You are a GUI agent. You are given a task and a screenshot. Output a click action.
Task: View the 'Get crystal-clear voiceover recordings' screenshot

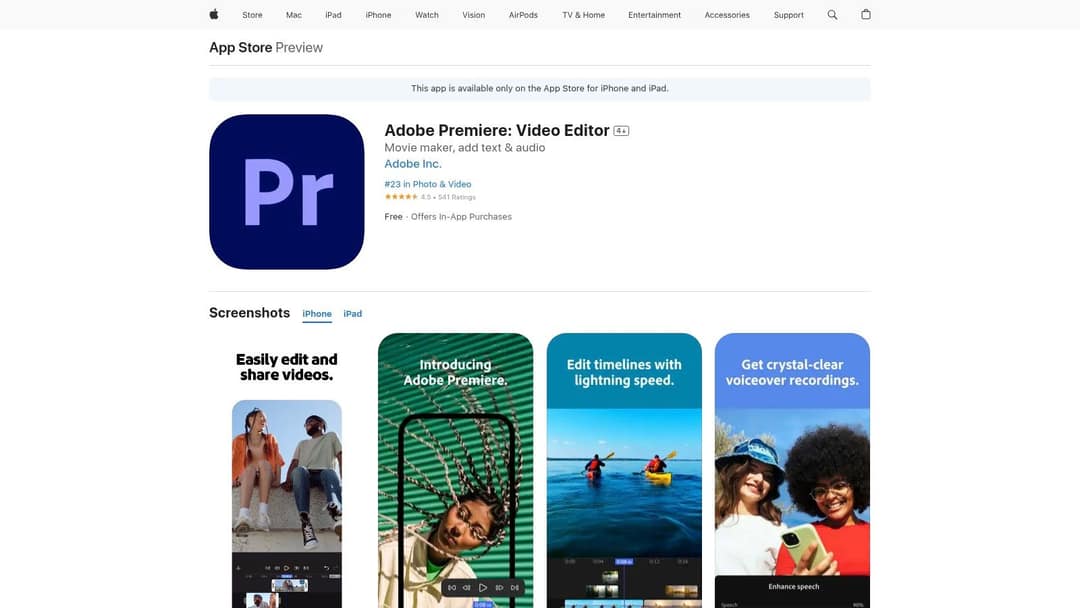point(792,470)
